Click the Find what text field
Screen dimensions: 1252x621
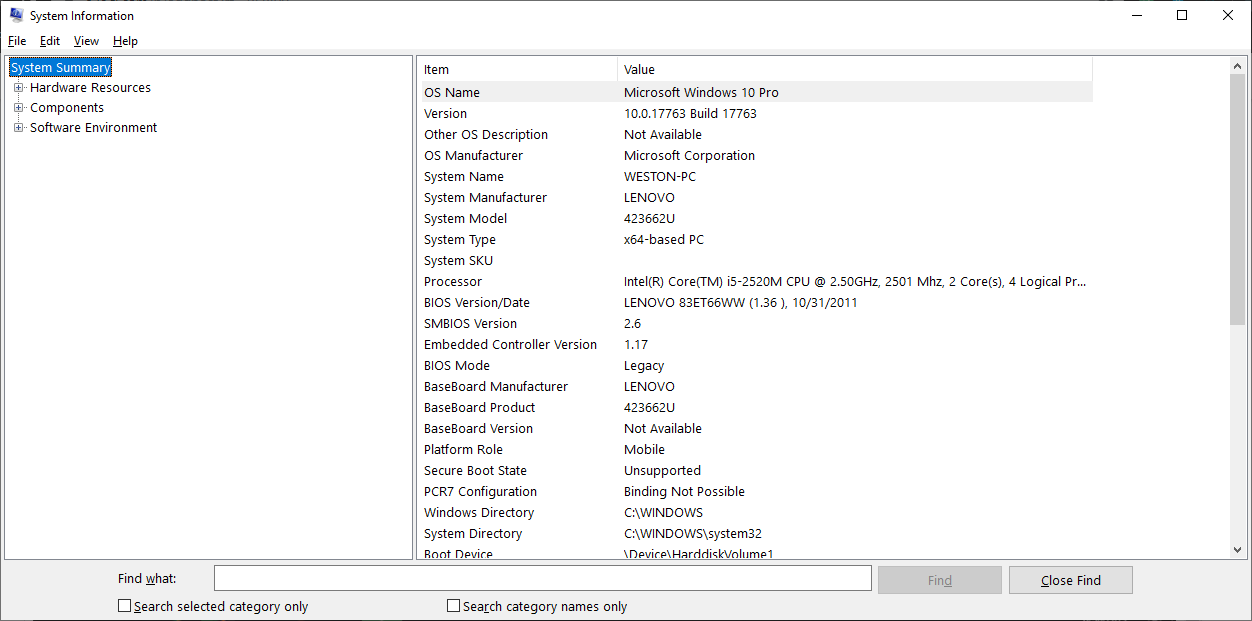pos(543,579)
